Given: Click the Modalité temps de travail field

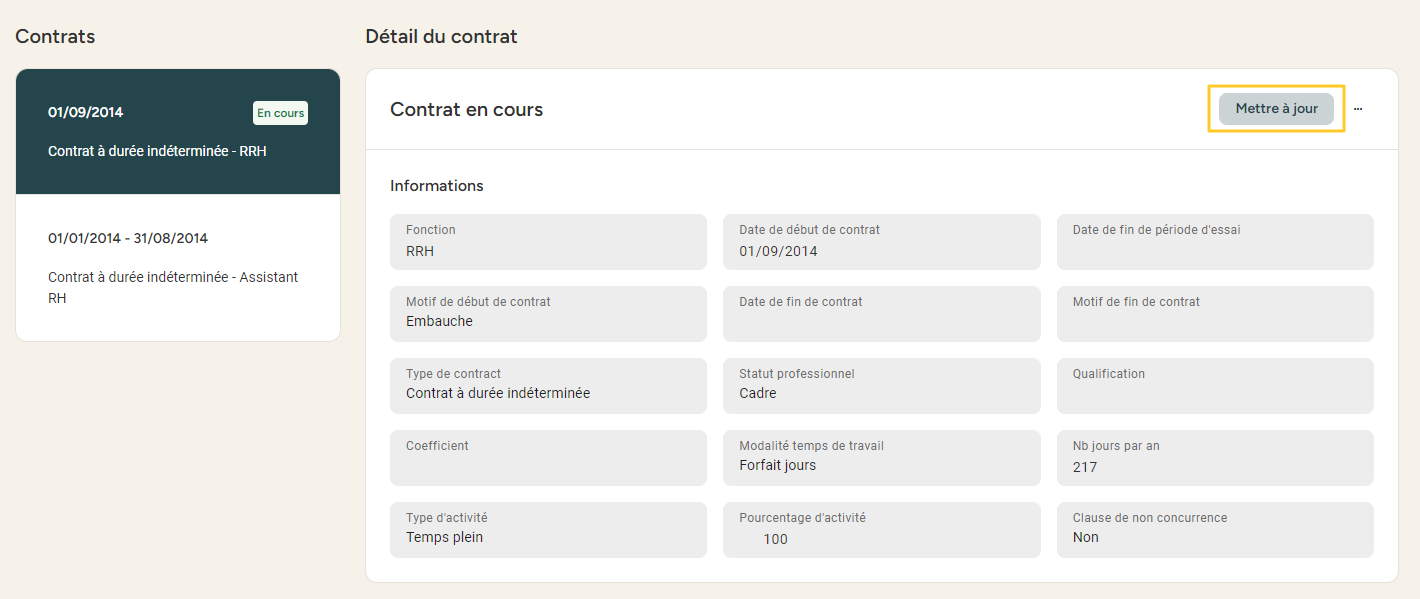Looking at the screenshot, I should pyautogui.click(x=881, y=458).
